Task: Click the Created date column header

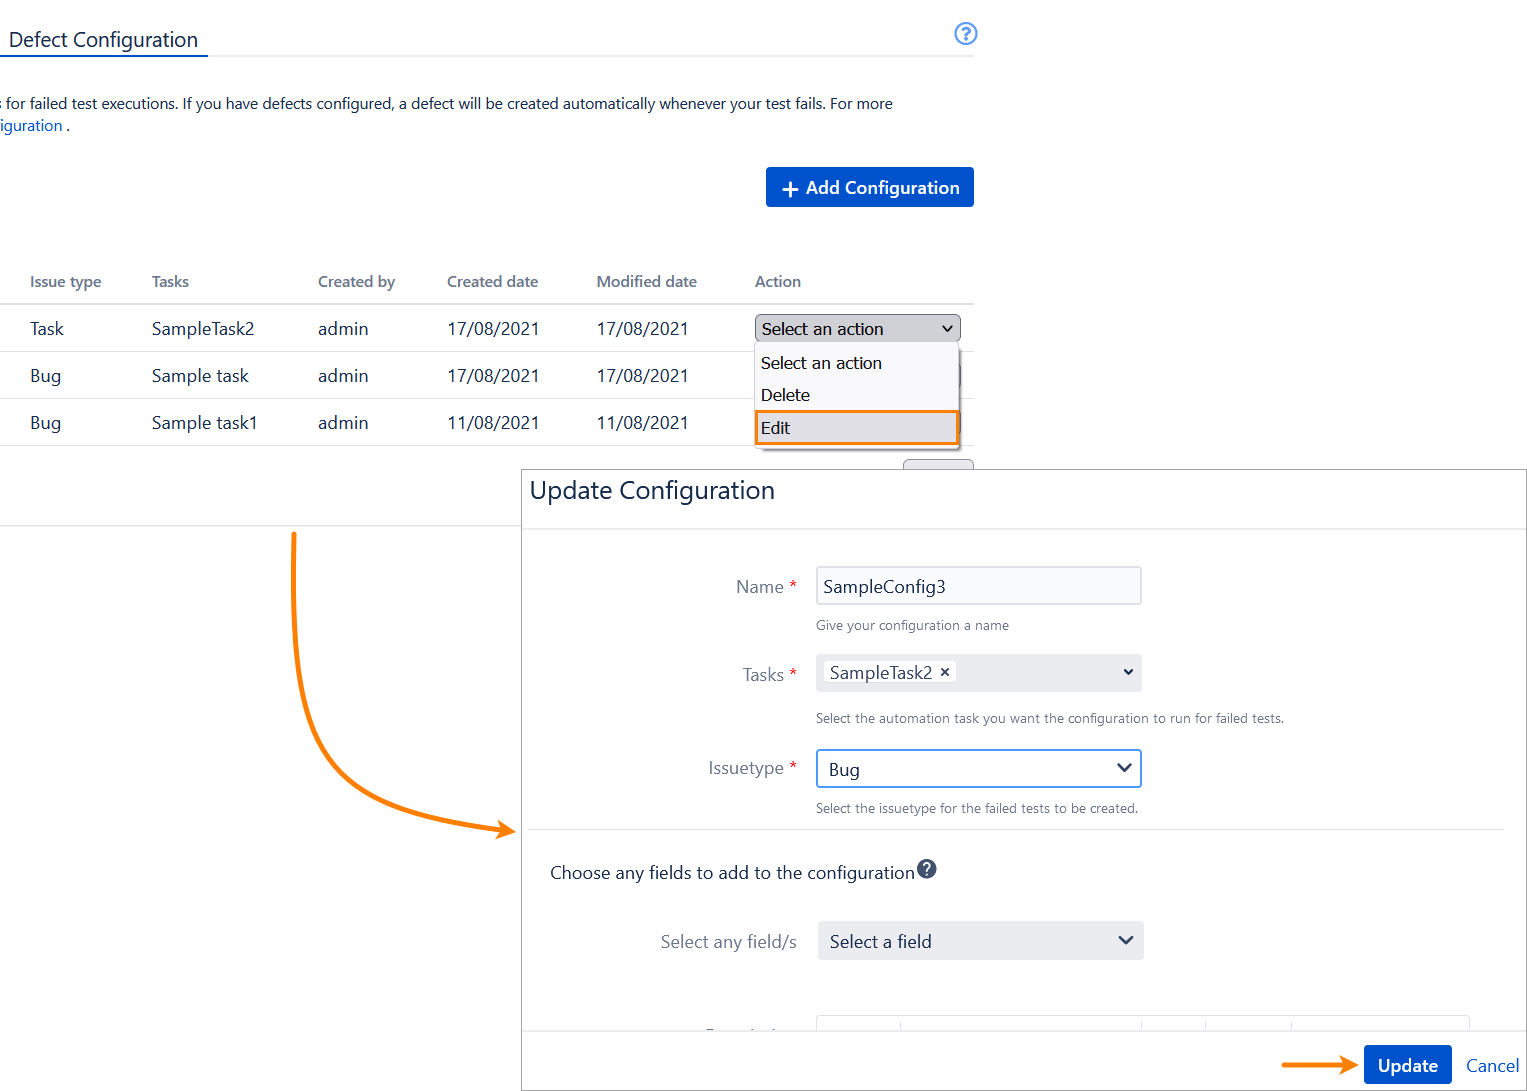Action: pos(492,282)
